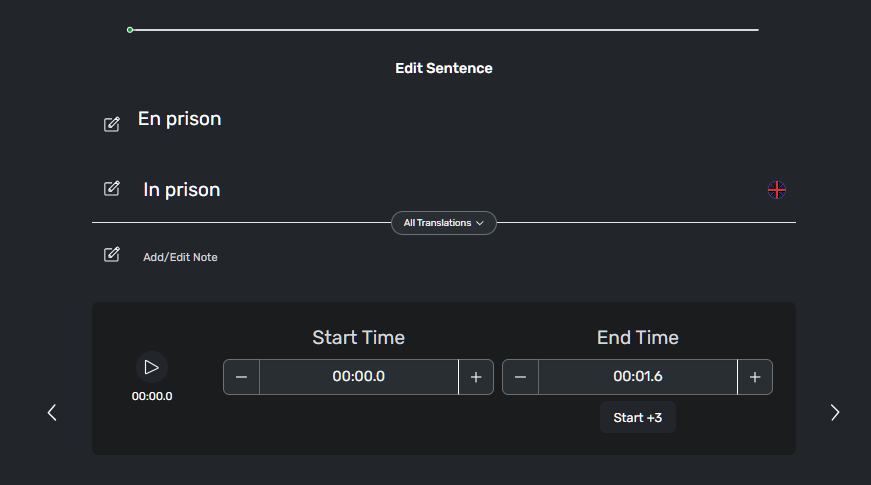This screenshot has width=871, height=485.
Task: Click the End Time value field
Action: tap(638, 377)
